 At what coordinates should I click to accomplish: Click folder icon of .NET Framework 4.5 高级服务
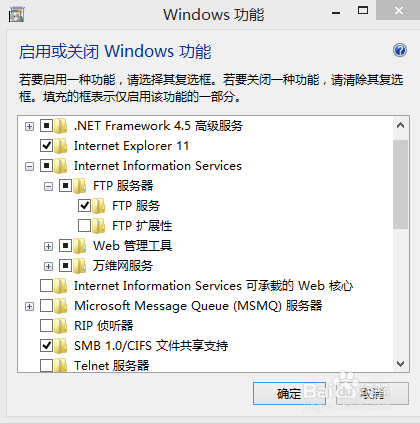(61, 126)
